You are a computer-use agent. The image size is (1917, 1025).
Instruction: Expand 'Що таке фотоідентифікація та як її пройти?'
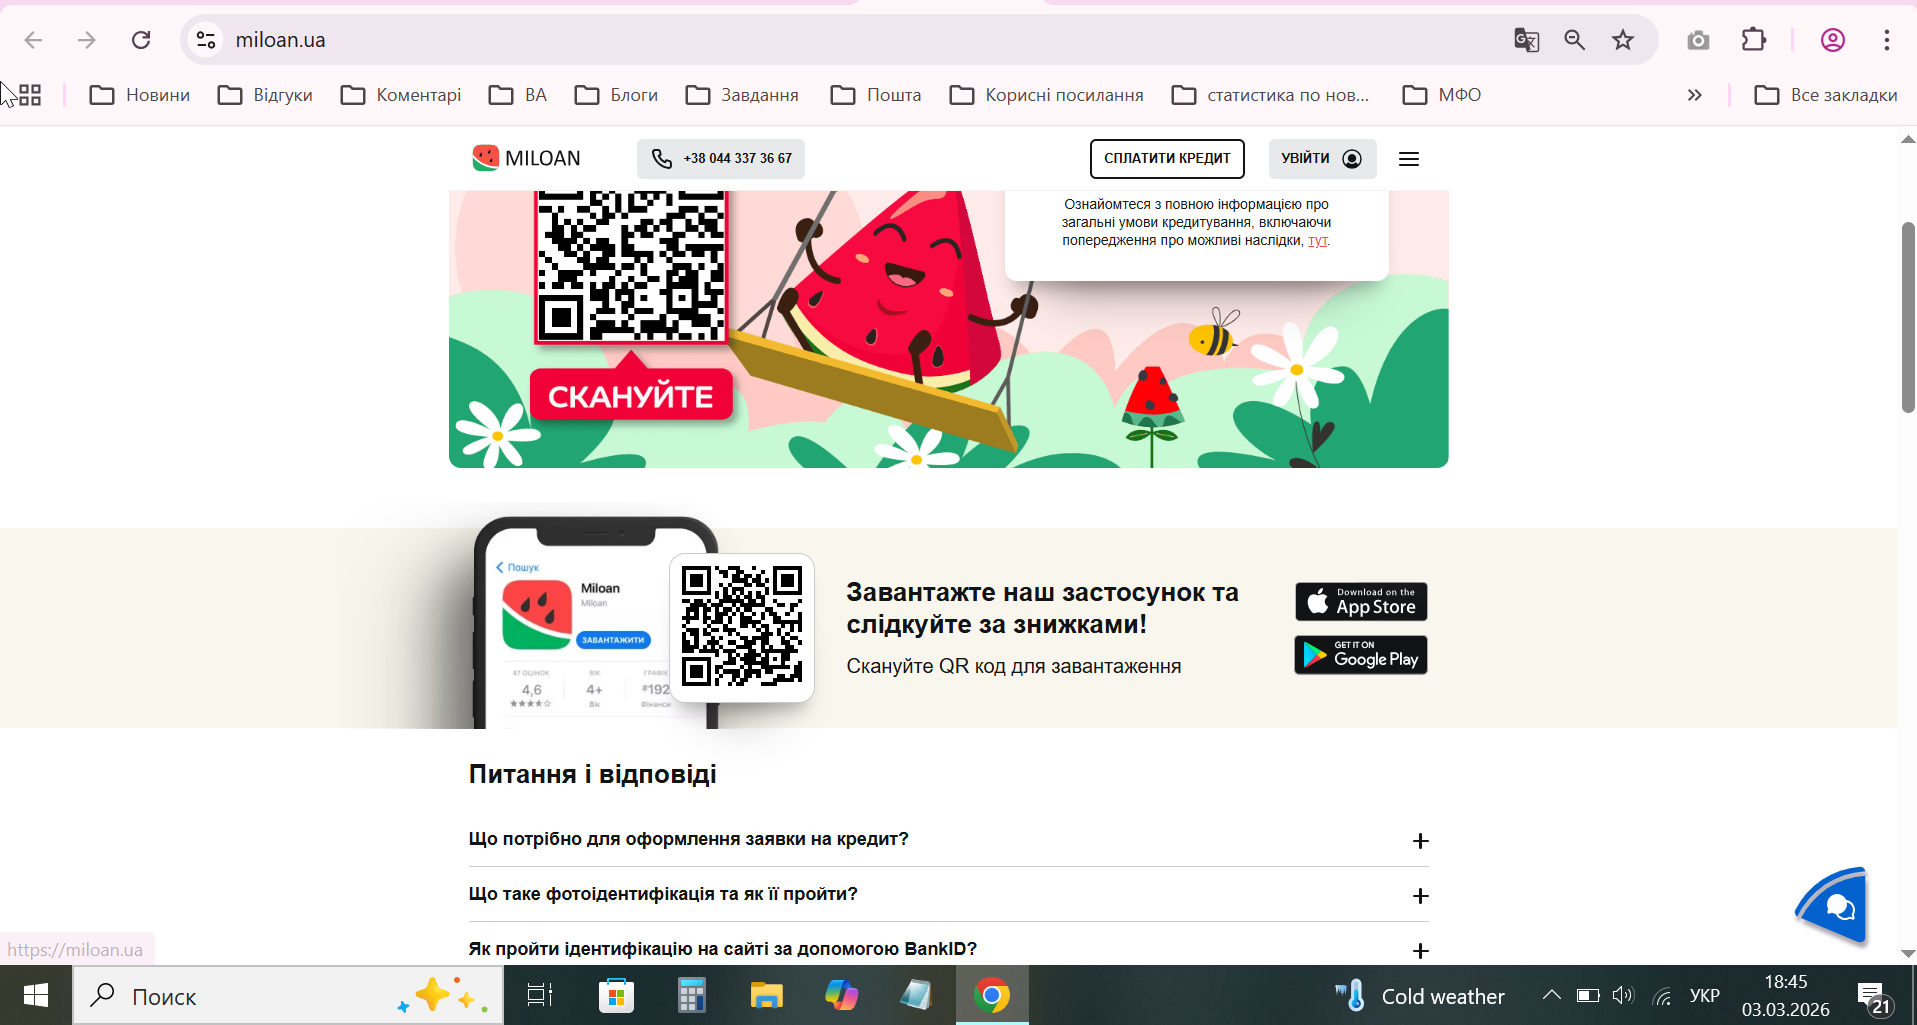(949, 895)
